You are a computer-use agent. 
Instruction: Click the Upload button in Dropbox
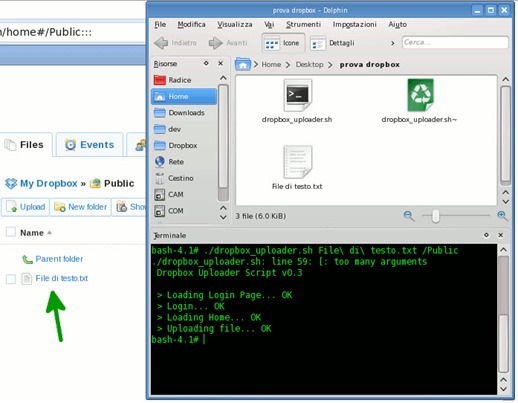[x=26, y=207]
